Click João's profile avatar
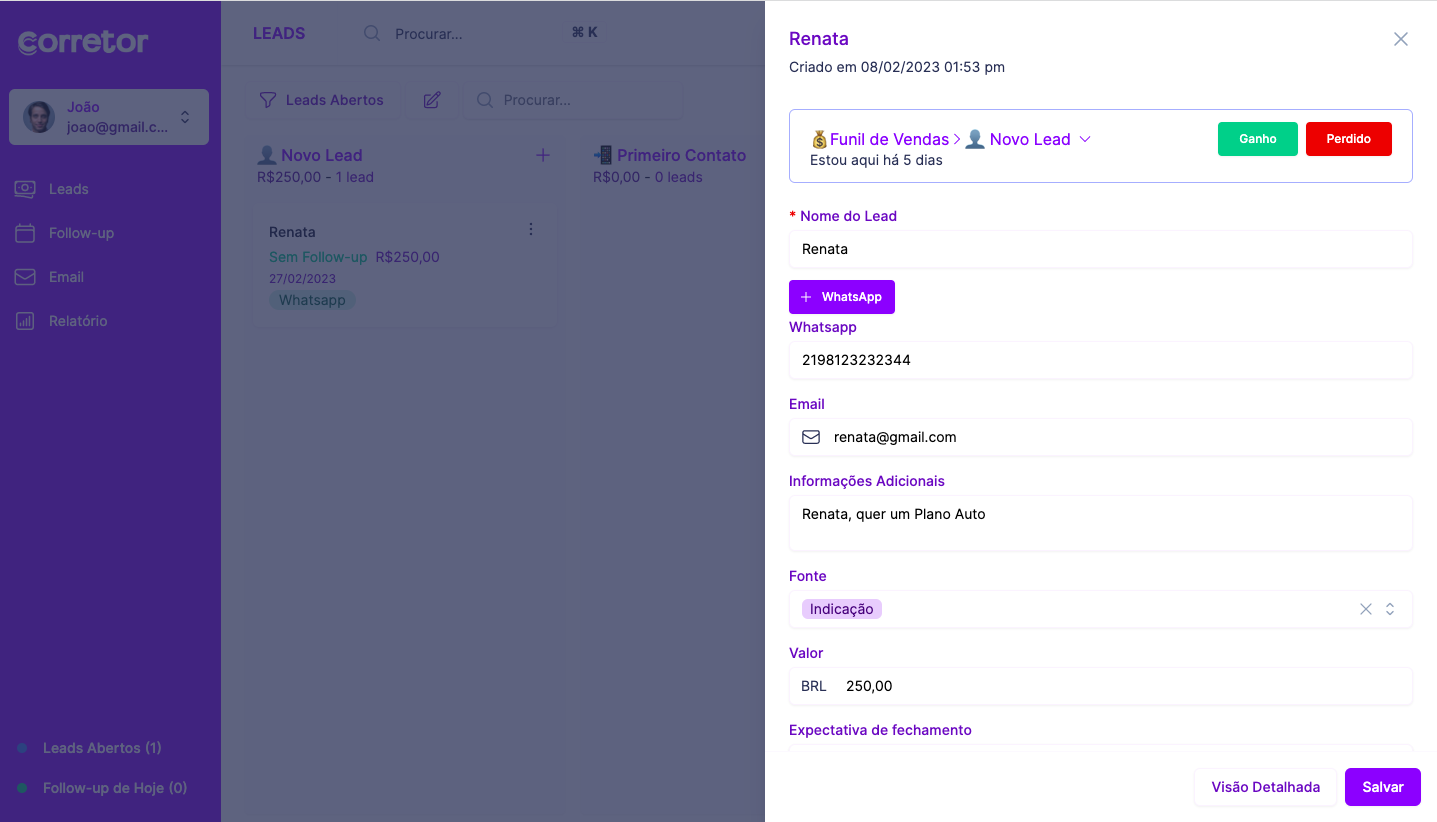Screen dimensions: 1437x822 click(39, 117)
